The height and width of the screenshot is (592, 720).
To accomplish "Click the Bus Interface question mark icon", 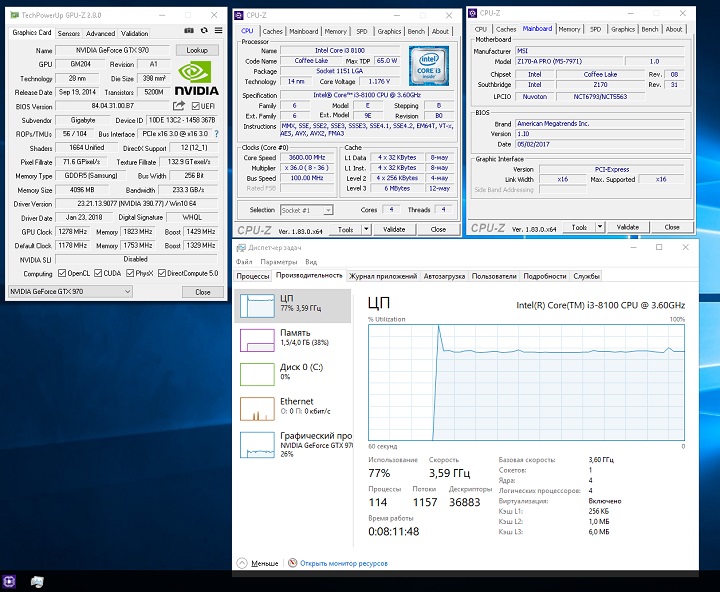I will 216,134.
